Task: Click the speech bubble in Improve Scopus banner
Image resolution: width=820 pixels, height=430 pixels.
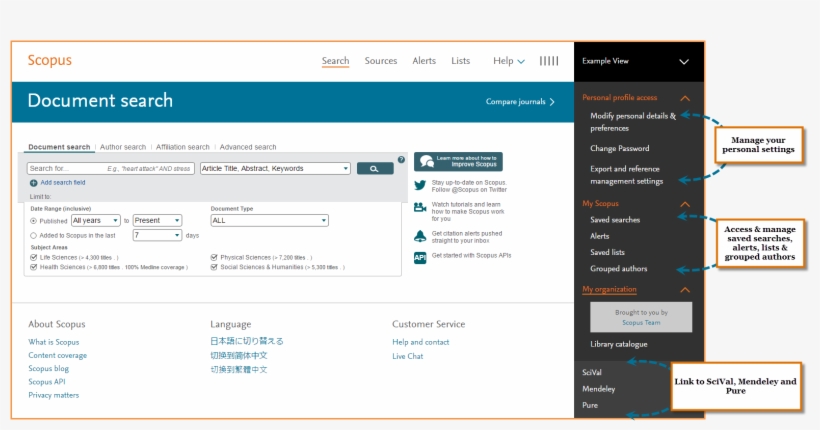Action: click(x=427, y=162)
